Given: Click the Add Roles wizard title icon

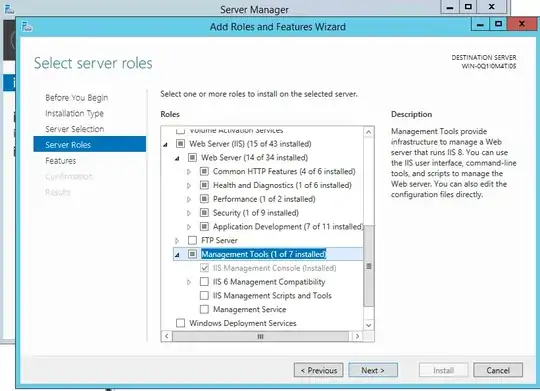Looking at the screenshot, I should click(27, 27).
